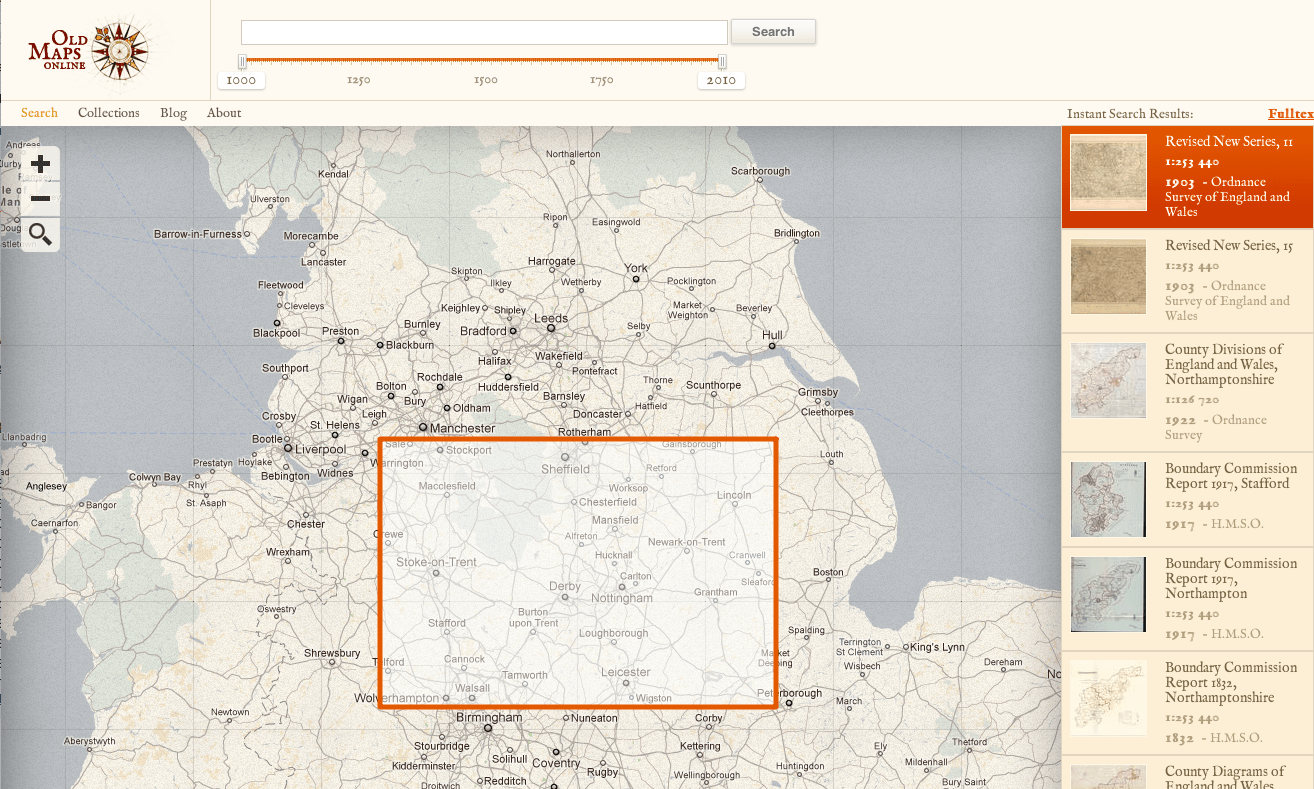Click the Stoke-on-Trent label on the map
Screen dimensions: 1314x789
pos(437,562)
